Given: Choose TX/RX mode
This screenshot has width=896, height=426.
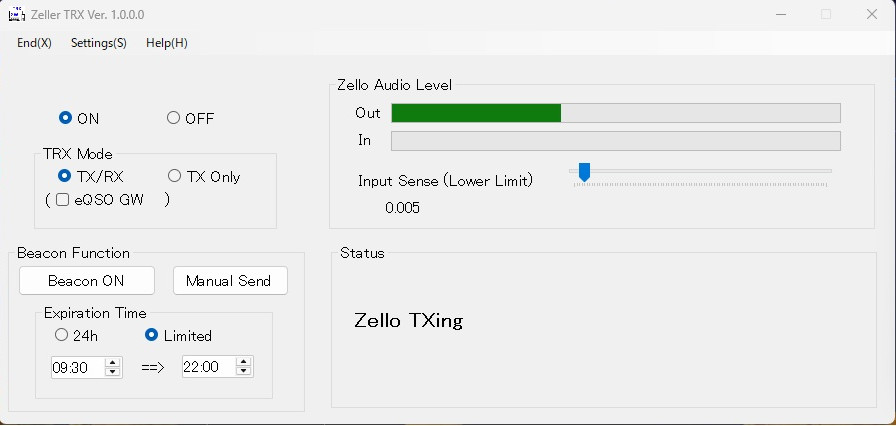Looking at the screenshot, I should click(66, 176).
